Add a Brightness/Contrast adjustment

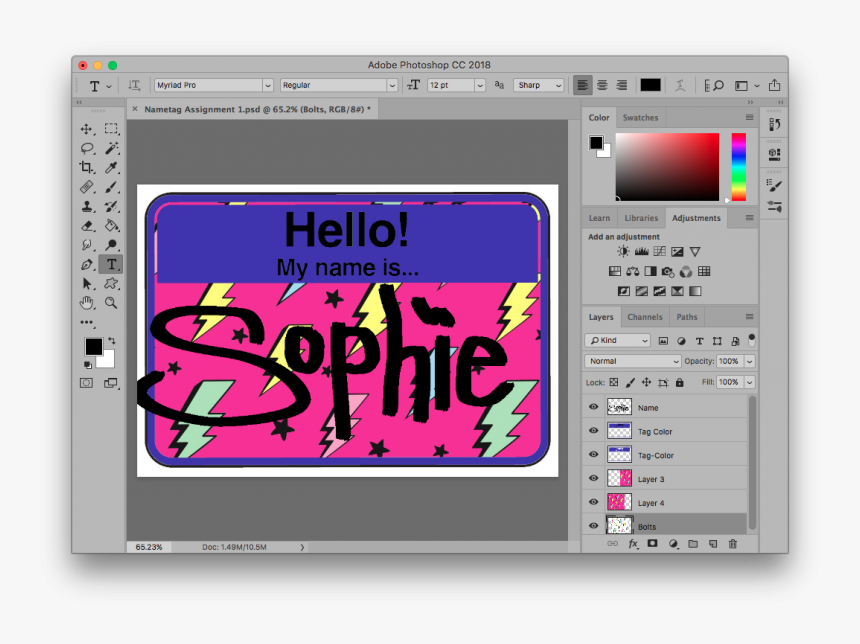click(623, 250)
